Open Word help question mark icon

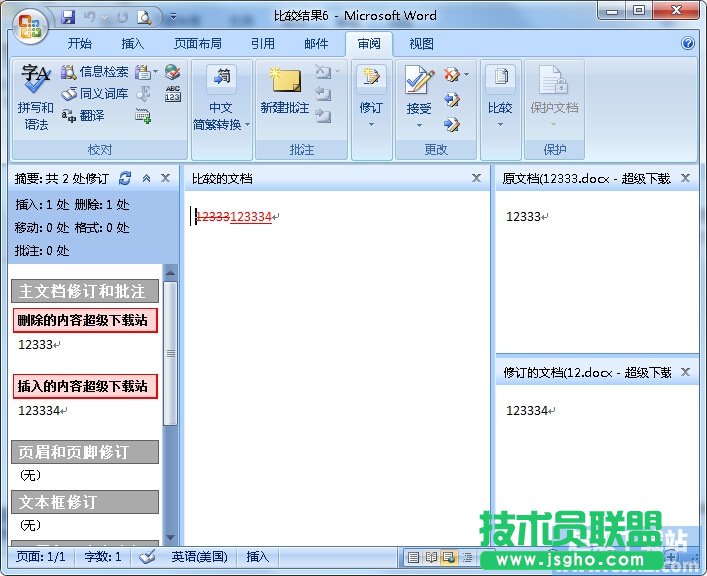688,44
